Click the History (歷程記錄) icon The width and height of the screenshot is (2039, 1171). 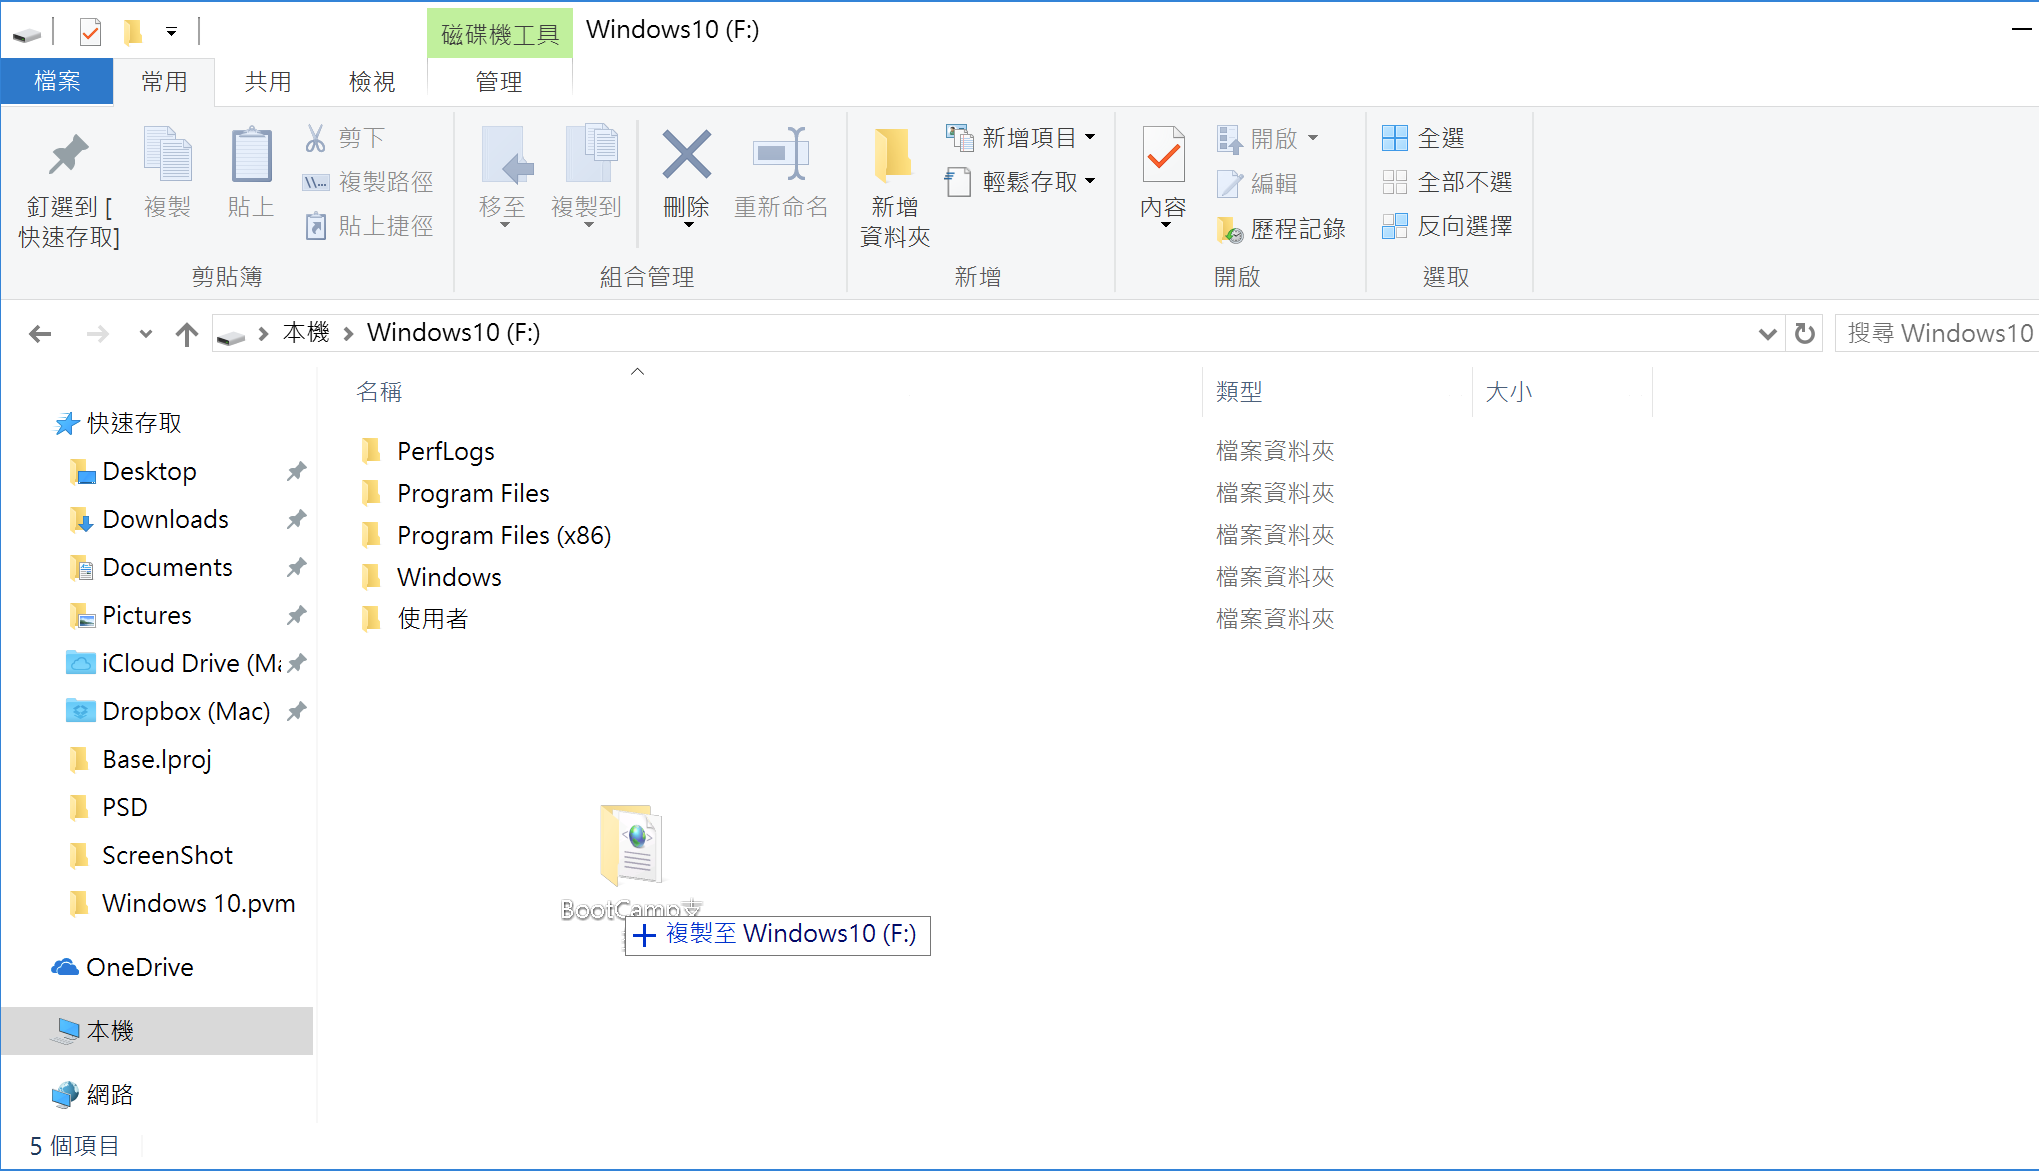point(1229,229)
